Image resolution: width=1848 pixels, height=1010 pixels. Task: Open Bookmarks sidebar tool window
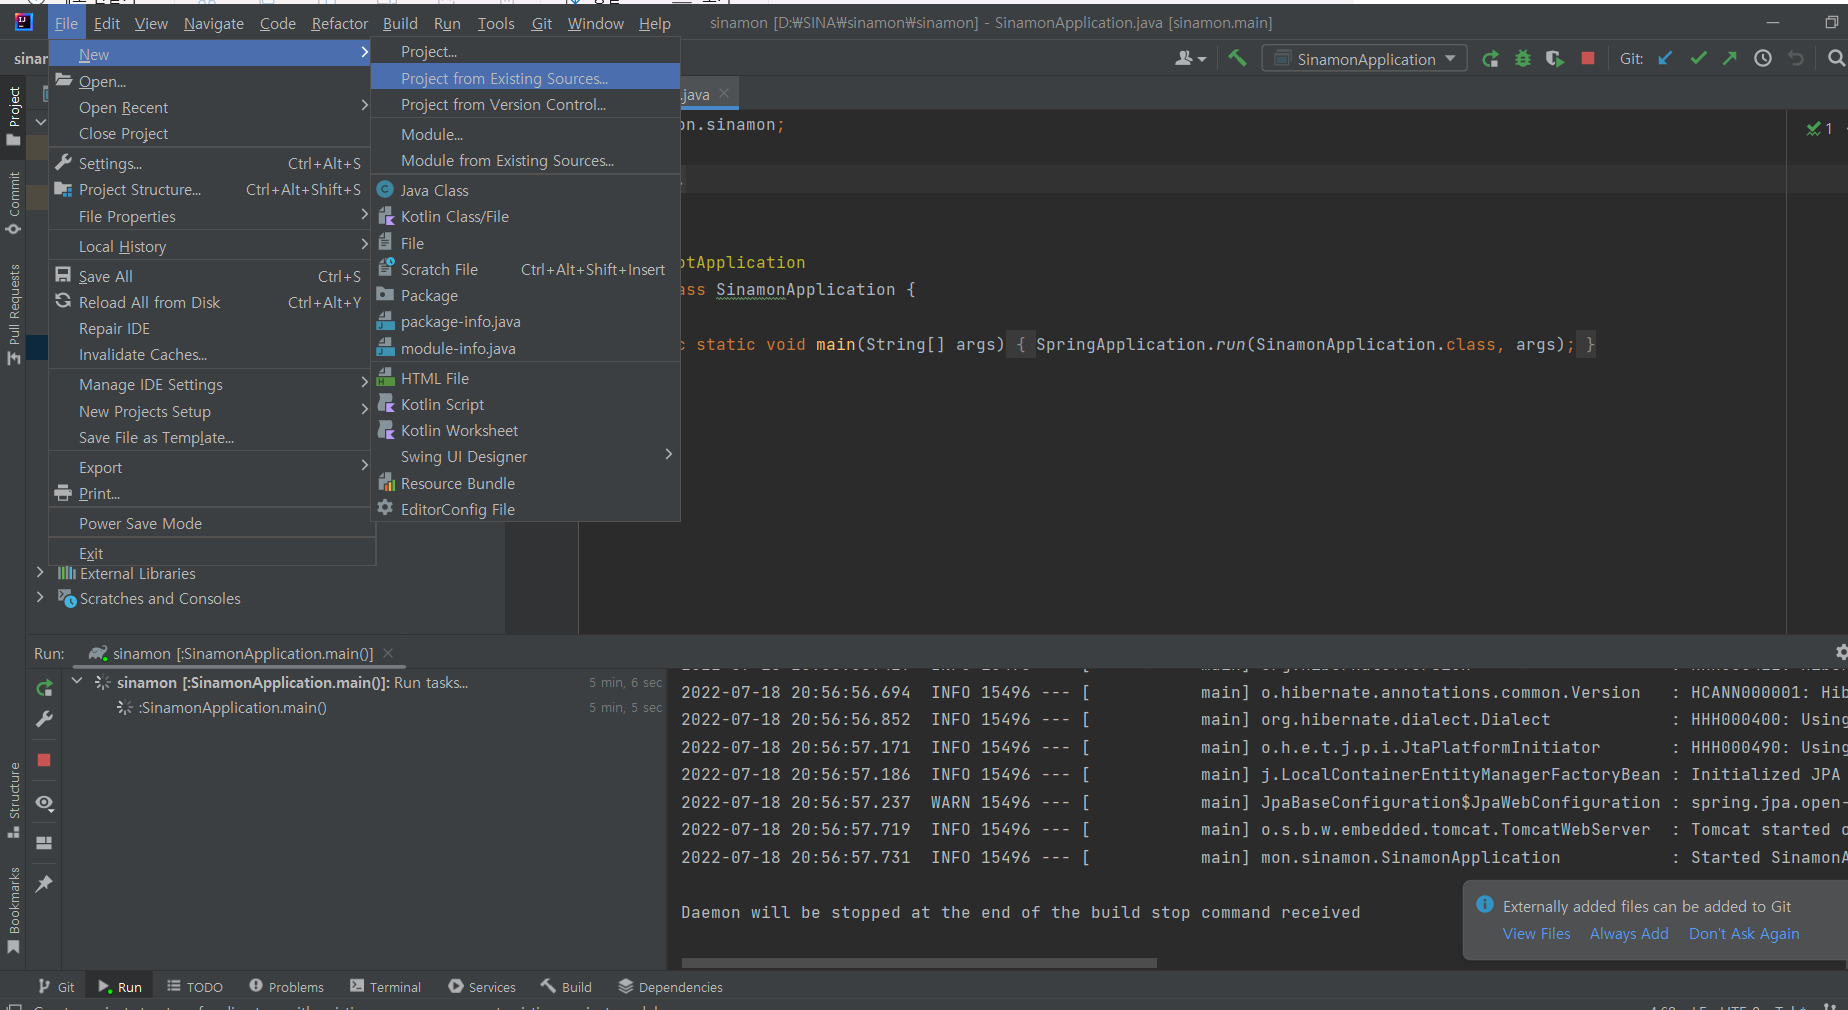click(x=13, y=910)
